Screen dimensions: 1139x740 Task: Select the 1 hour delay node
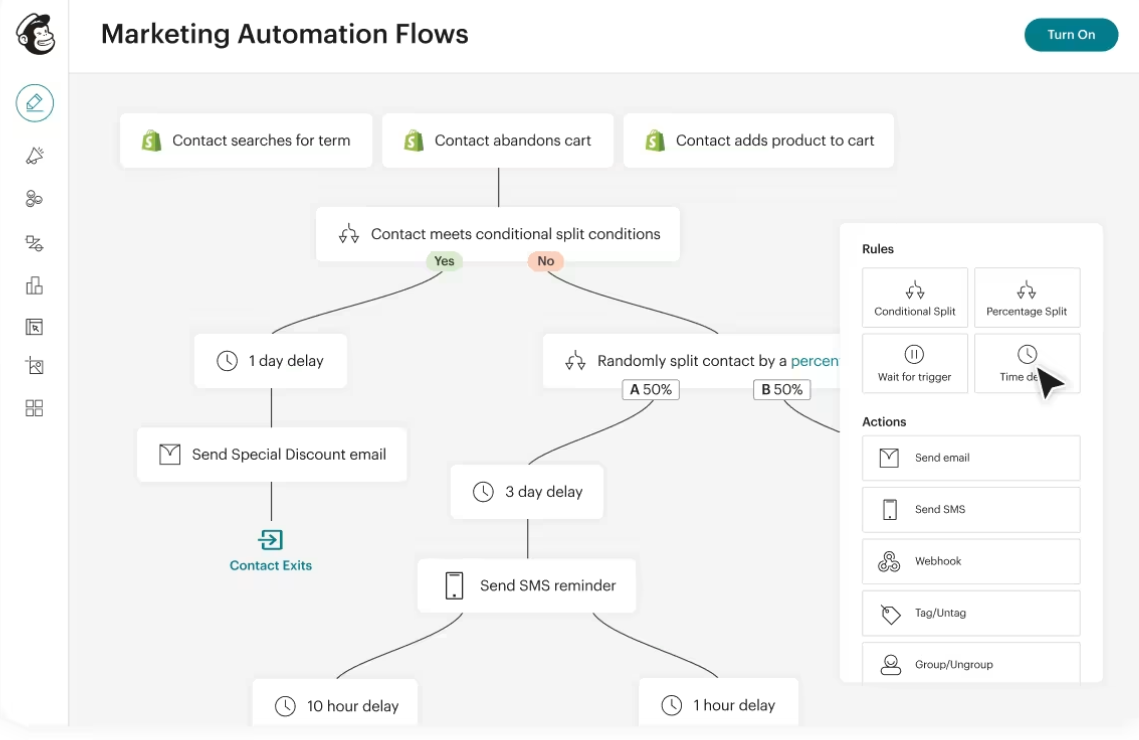[x=718, y=703]
